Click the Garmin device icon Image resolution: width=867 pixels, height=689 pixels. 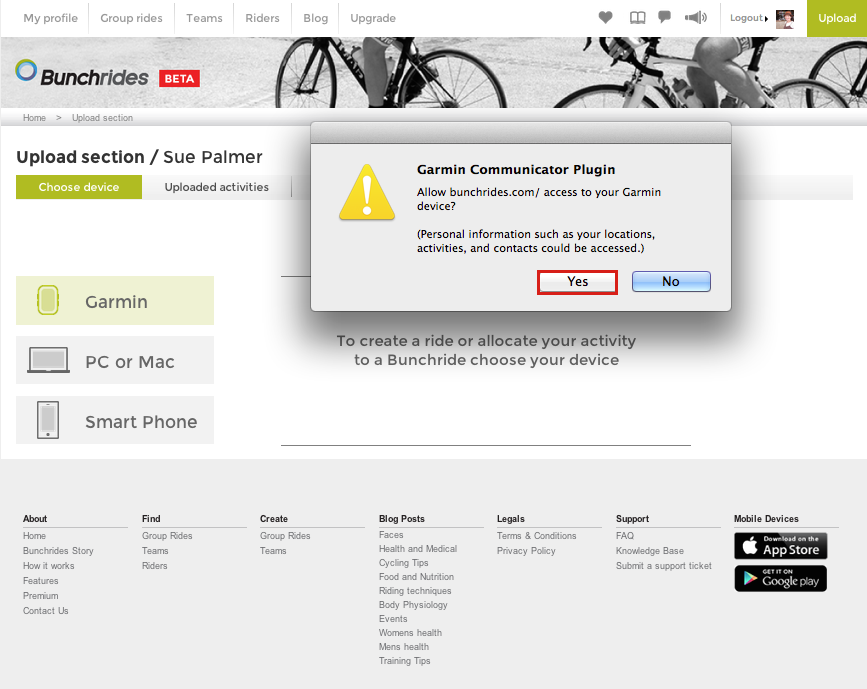click(x=48, y=300)
